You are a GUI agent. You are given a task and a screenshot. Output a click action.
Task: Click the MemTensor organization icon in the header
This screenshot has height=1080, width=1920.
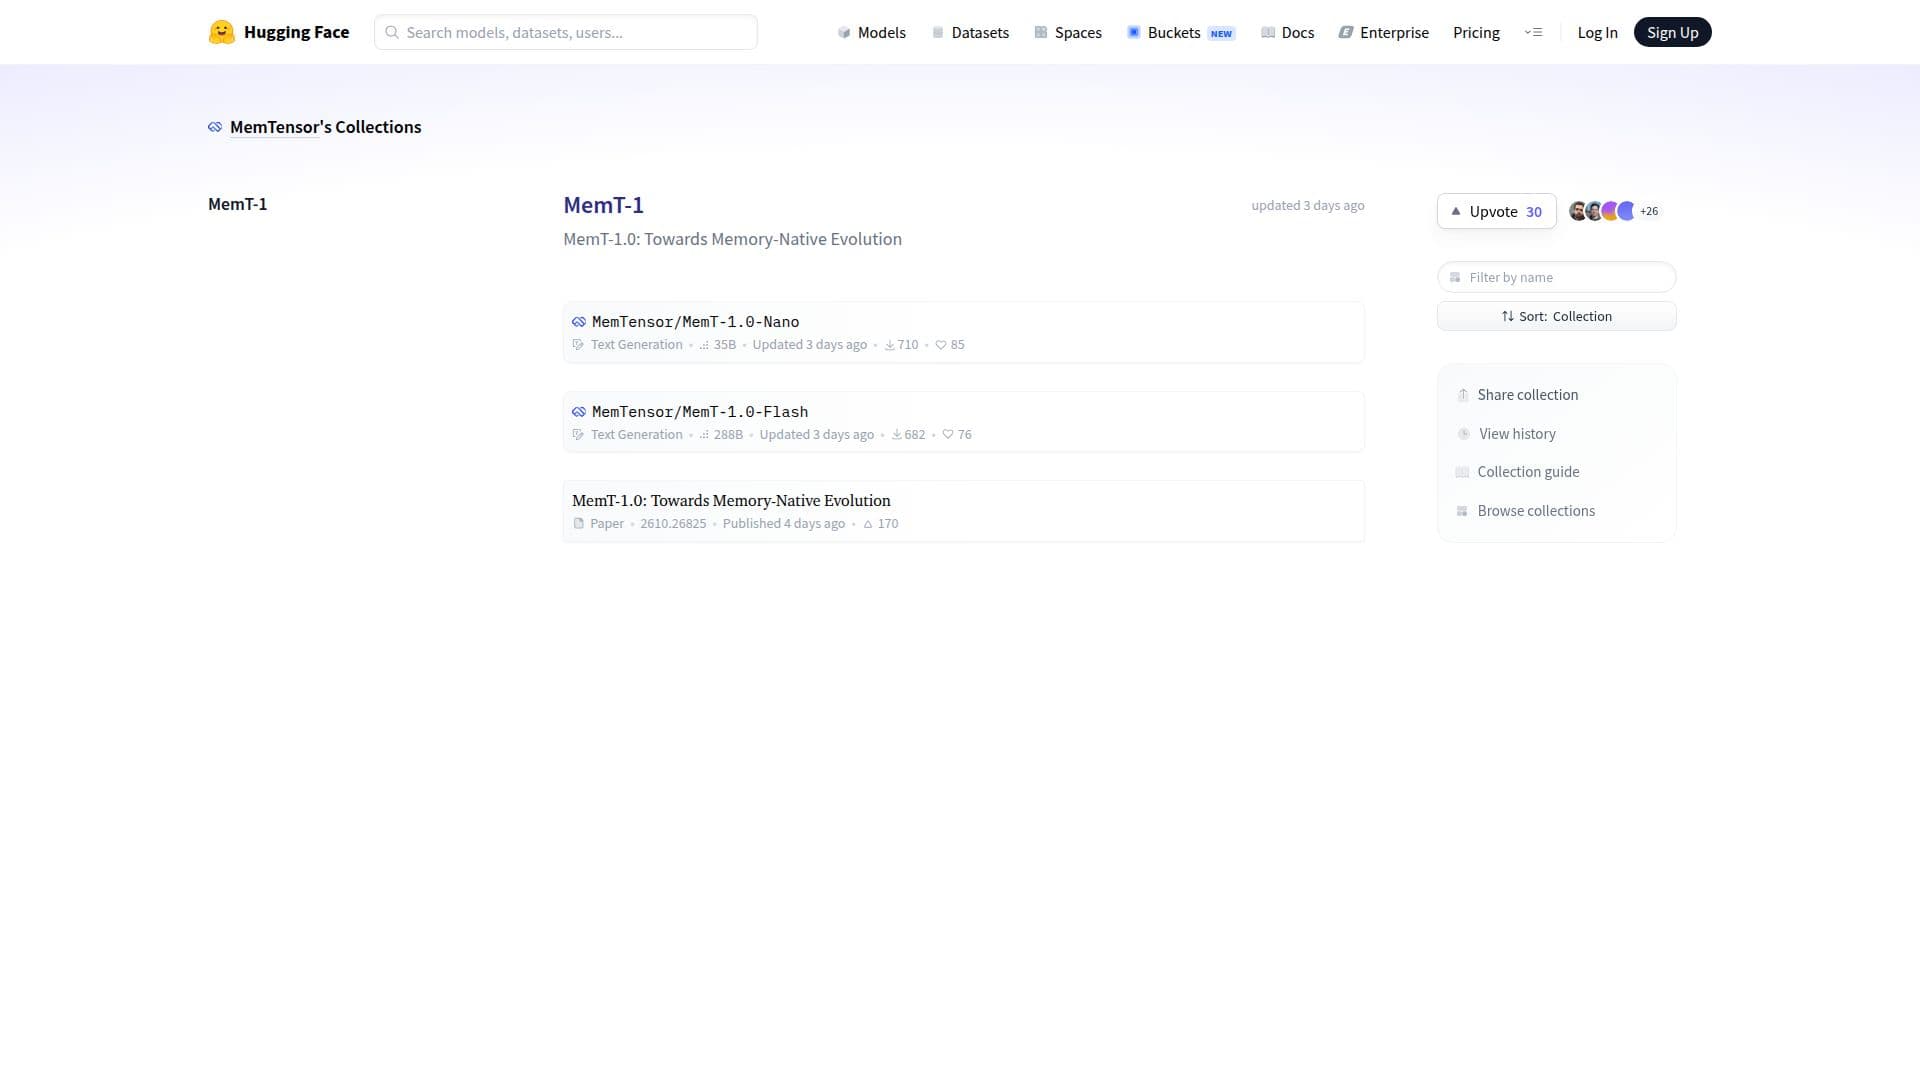pyautogui.click(x=215, y=127)
